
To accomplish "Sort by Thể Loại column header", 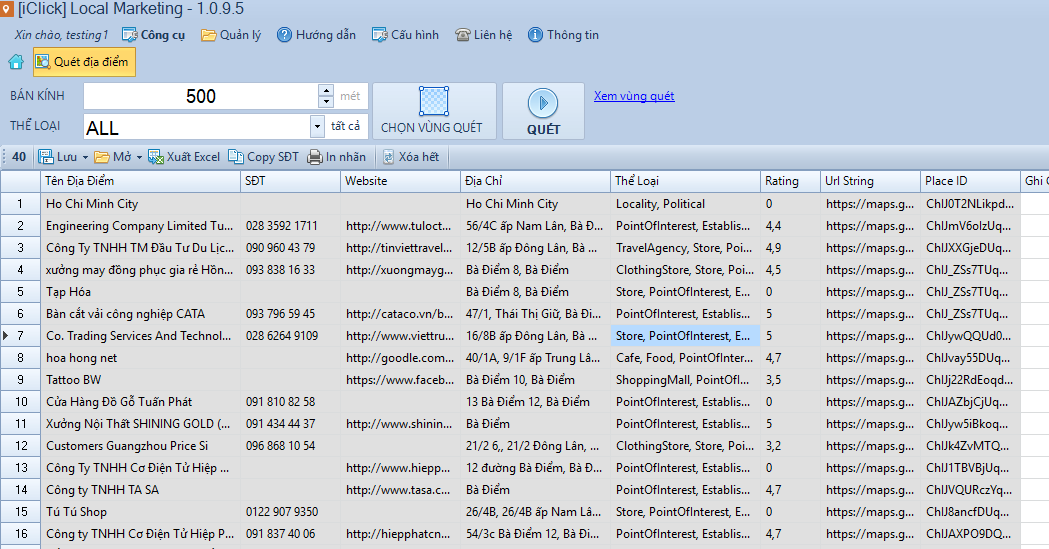I will point(685,181).
